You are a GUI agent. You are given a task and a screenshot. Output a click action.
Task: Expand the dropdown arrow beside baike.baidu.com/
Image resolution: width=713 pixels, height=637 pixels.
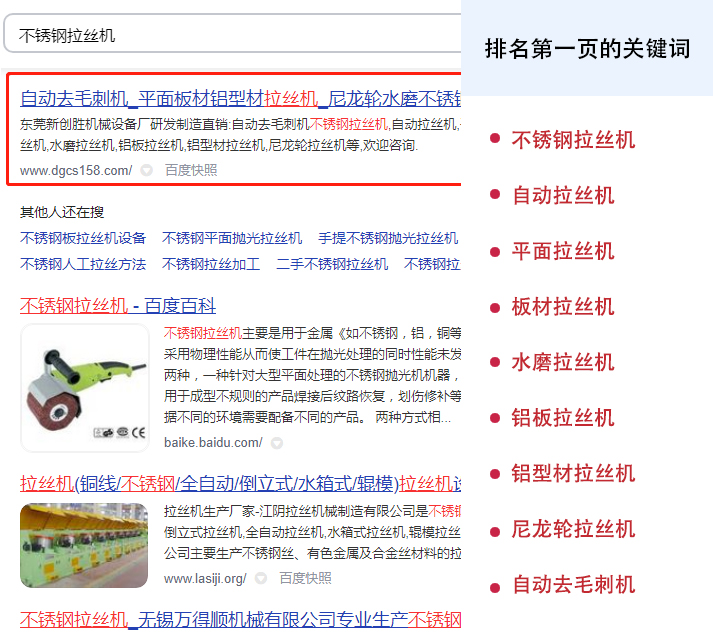click(x=277, y=443)
